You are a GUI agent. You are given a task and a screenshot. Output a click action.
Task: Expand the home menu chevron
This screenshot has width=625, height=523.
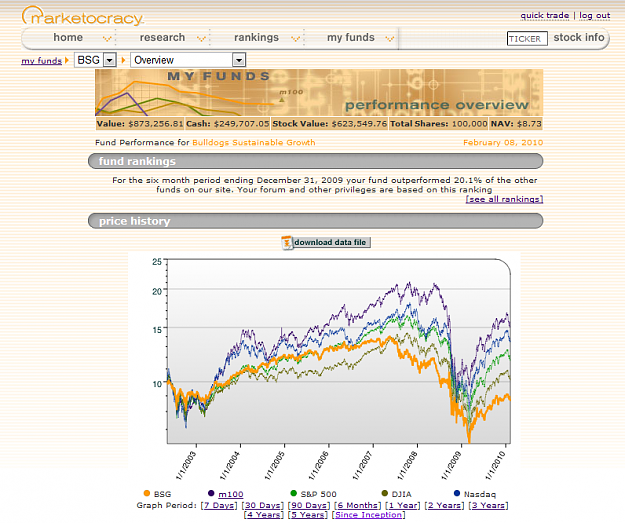[x=107, y=38]
